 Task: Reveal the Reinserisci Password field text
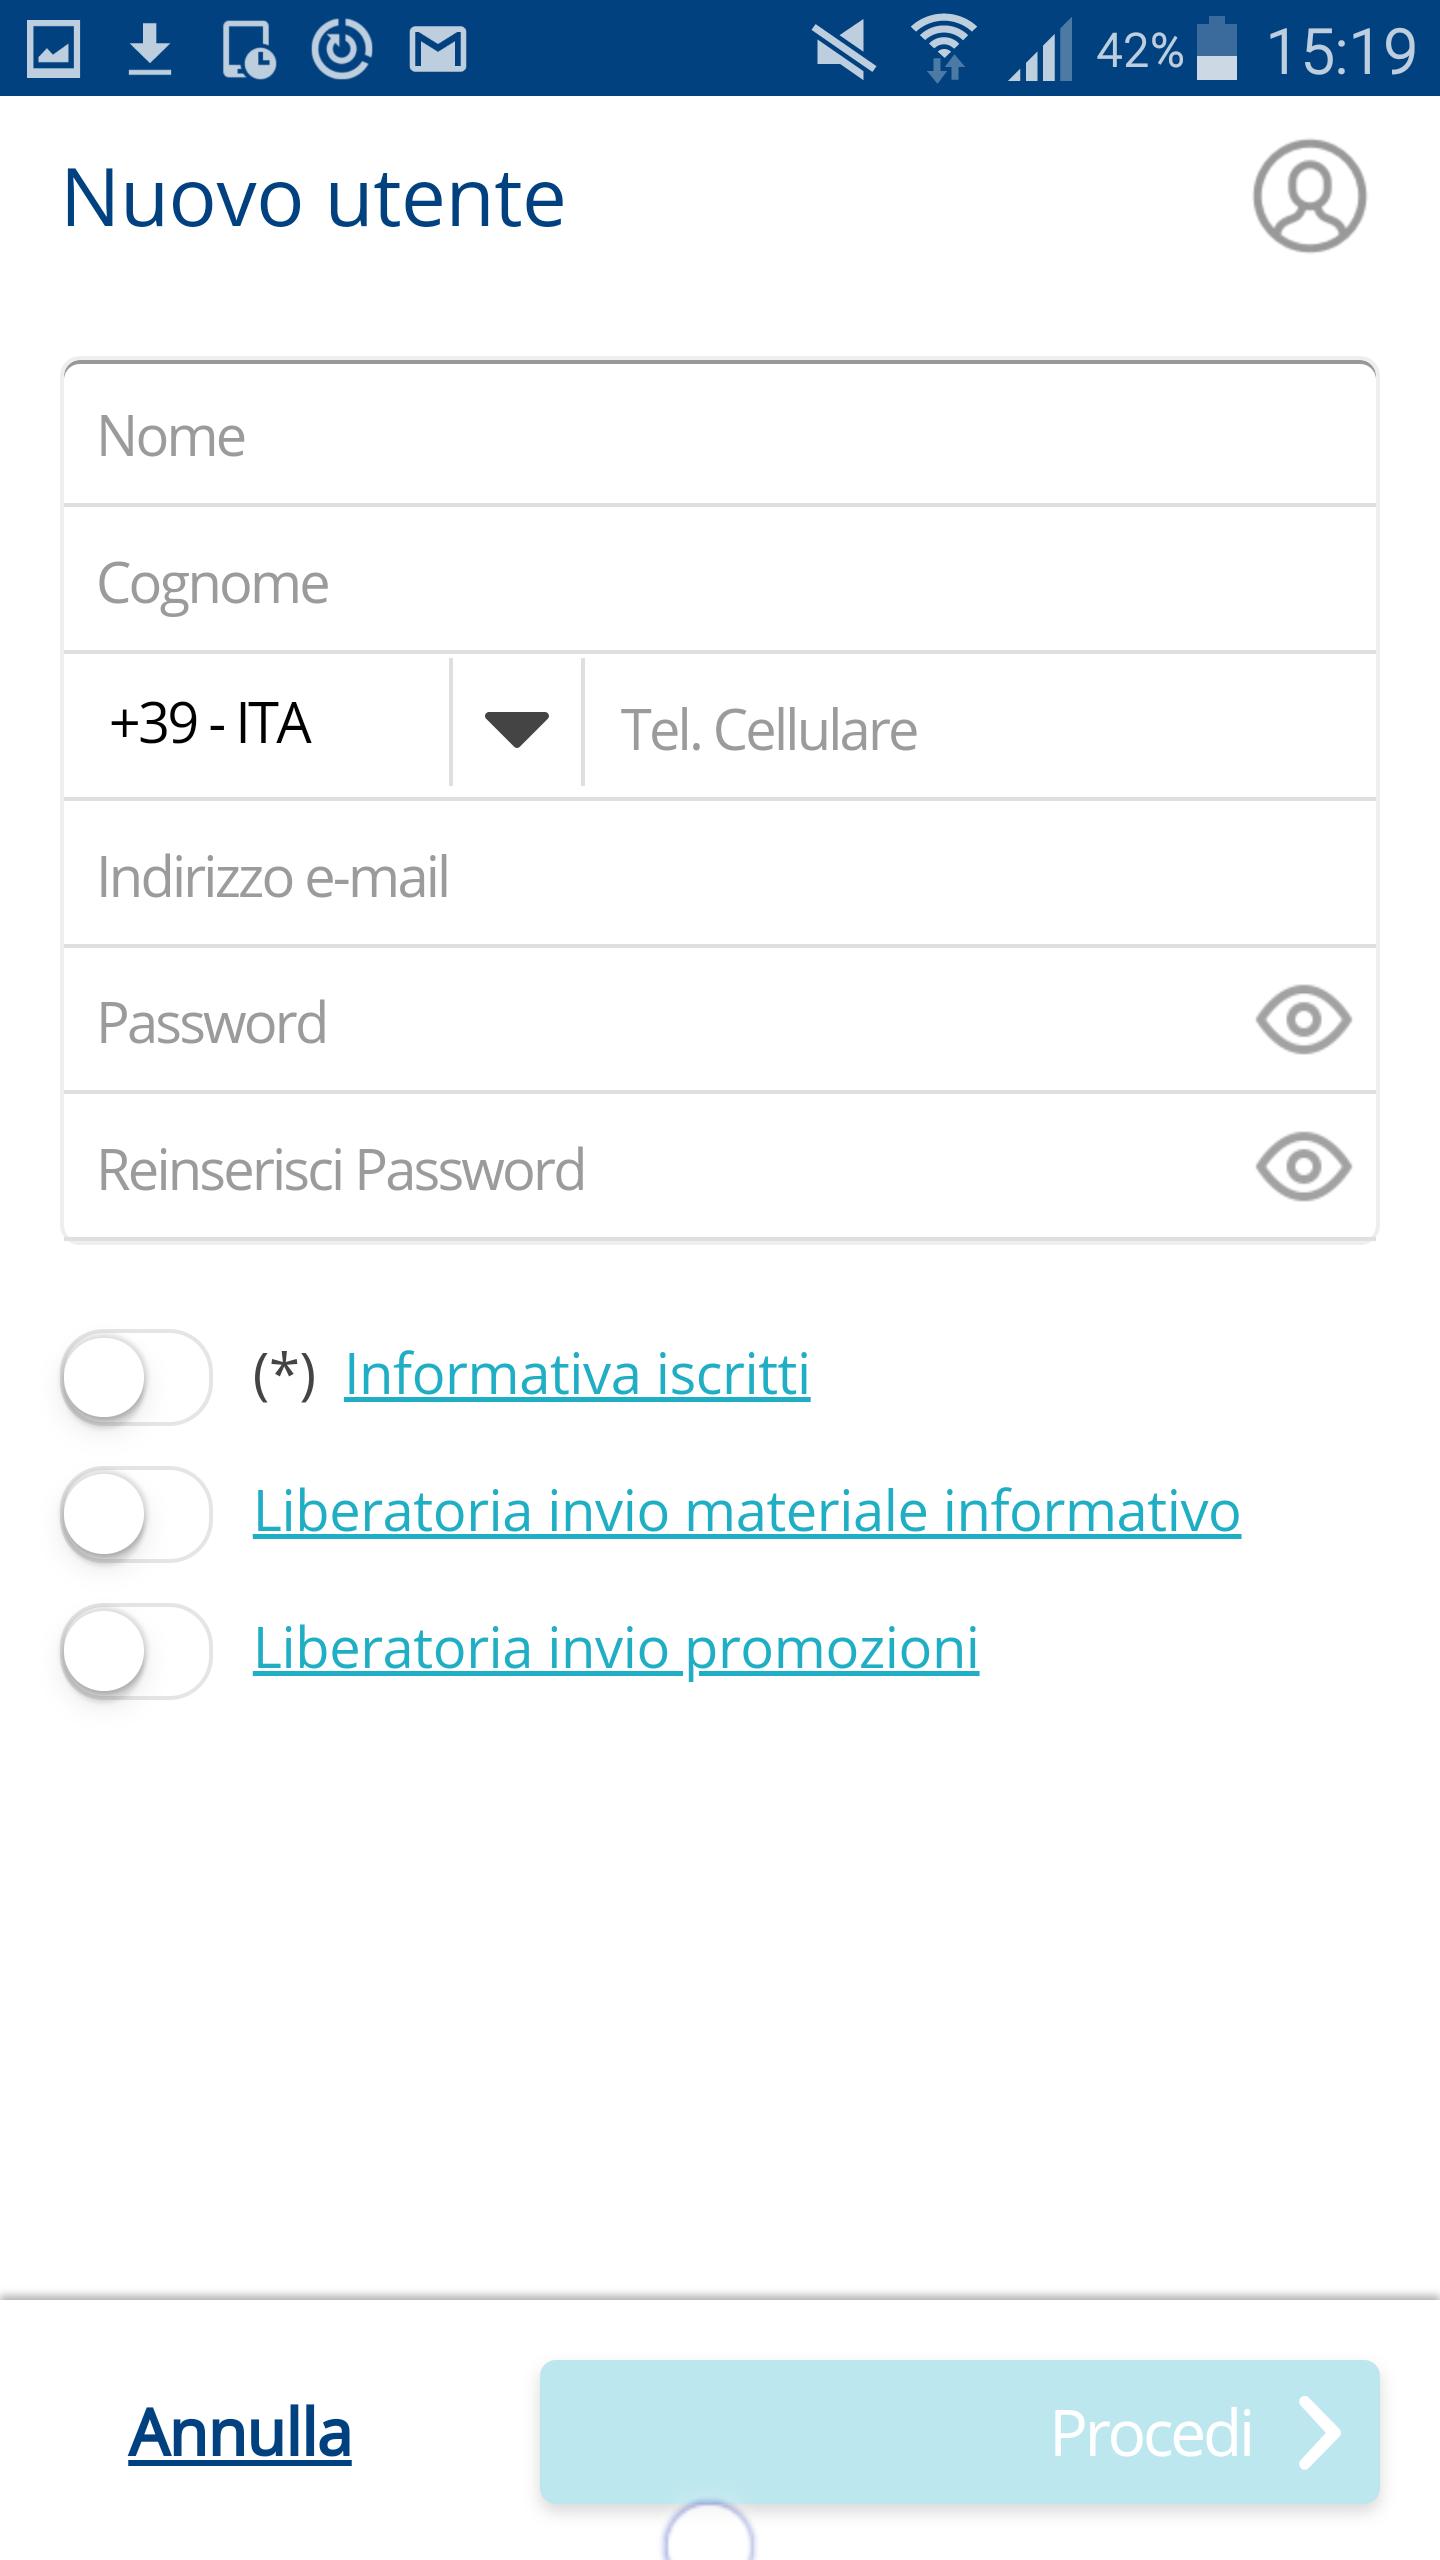[1303, 1167]
